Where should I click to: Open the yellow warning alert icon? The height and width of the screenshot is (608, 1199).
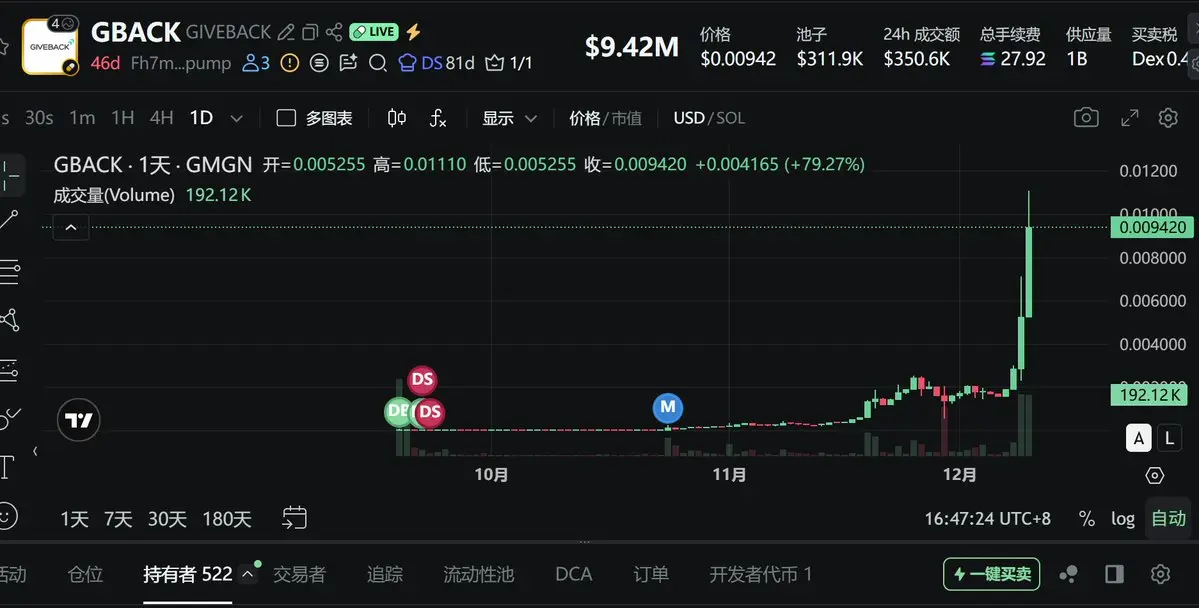point(290,63)
